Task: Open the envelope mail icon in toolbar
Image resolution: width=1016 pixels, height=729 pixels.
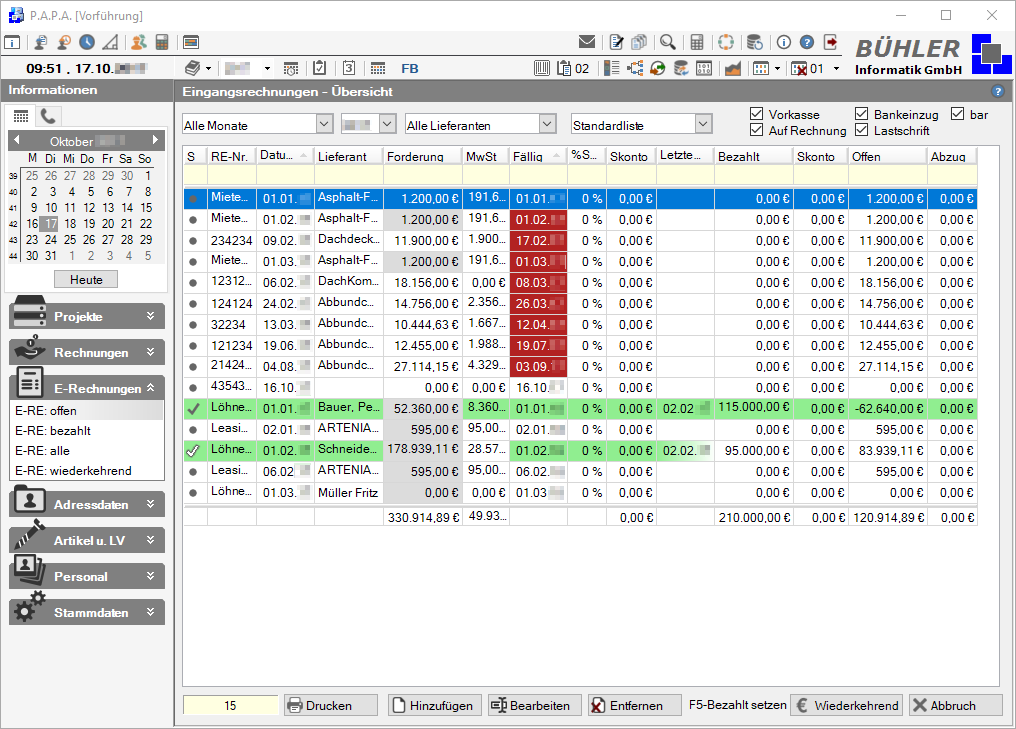Action: click(586, 42)
